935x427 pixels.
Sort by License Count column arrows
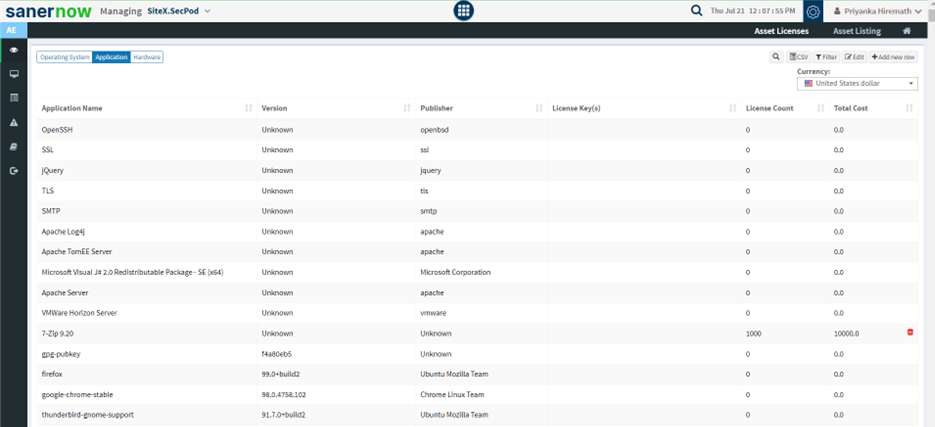(x=821, y=108)
